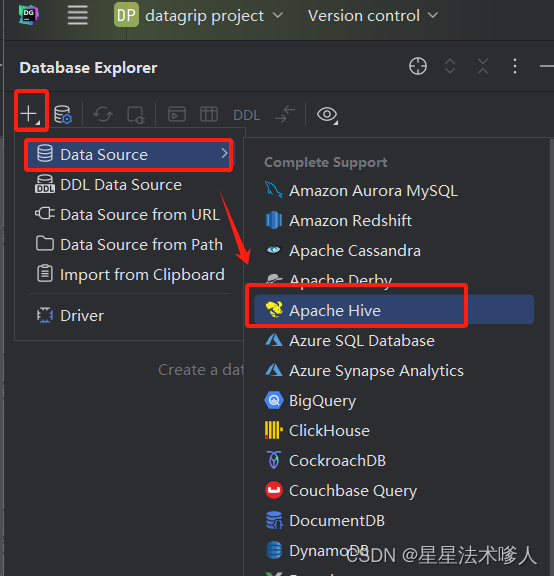The image size is (554, 576).
Task: Open the Database Explorer options kebab menu
Action: pyautogui.click(x=515, y=66)
